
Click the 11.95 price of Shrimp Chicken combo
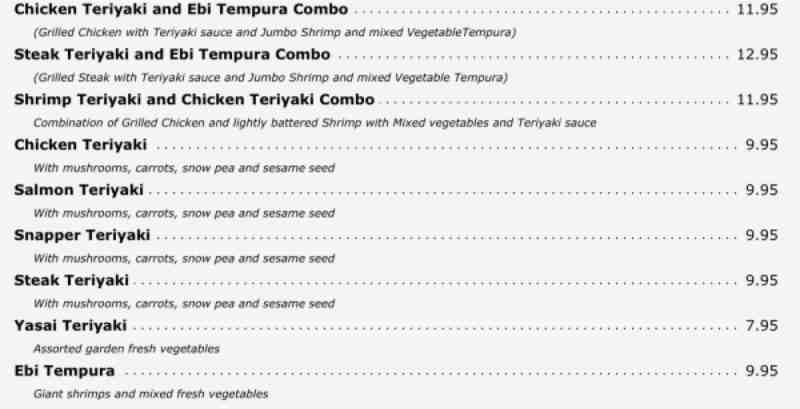pos(757,99)
